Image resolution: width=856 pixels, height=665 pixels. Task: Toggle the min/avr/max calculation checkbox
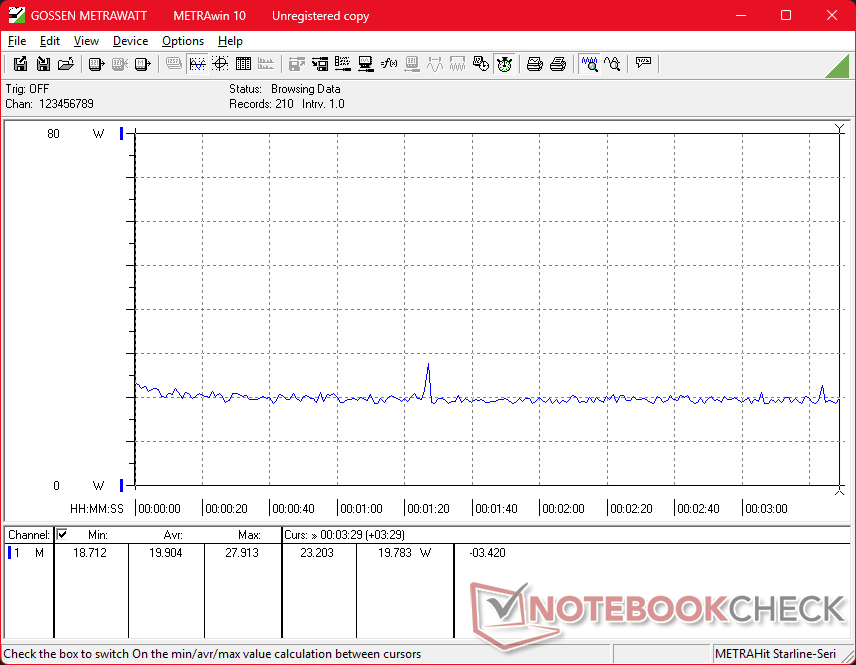[x=62, y=535]
